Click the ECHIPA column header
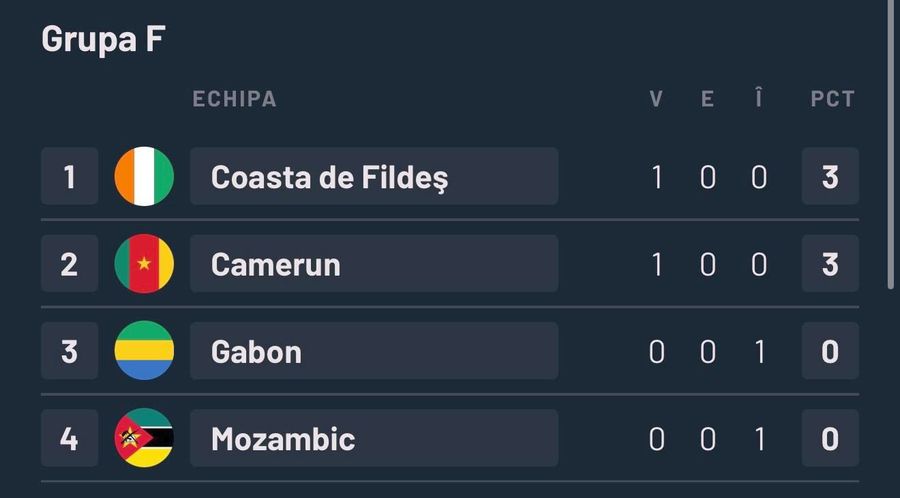This screenshot has height=498, width=900. [234, 99]
